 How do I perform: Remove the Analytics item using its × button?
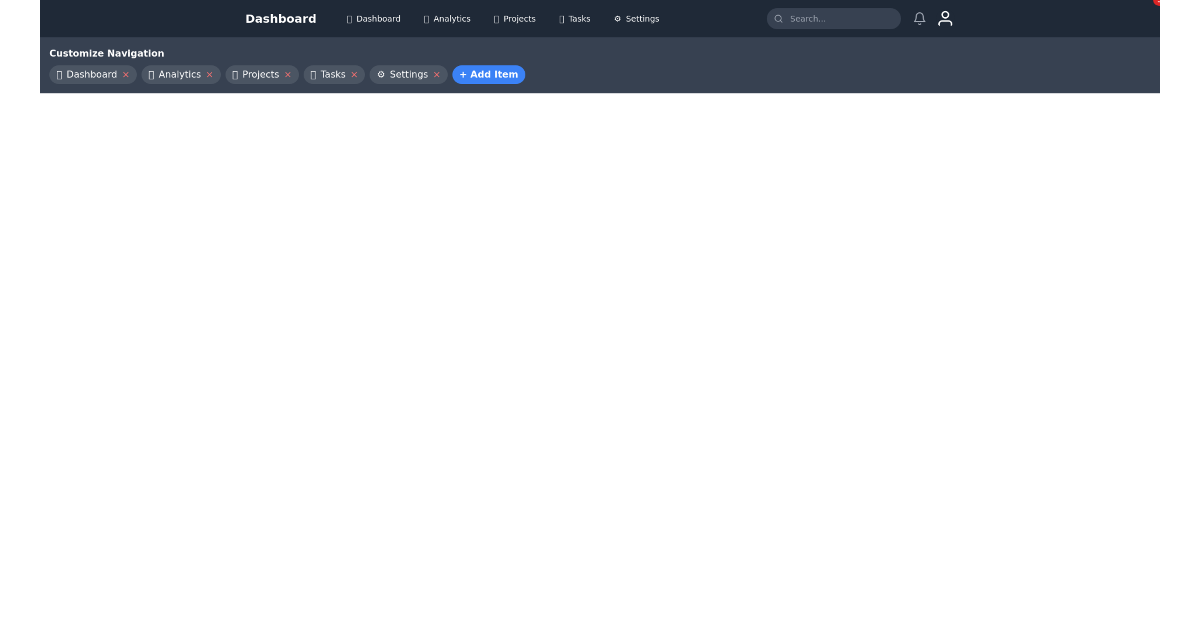click(210, 74)
